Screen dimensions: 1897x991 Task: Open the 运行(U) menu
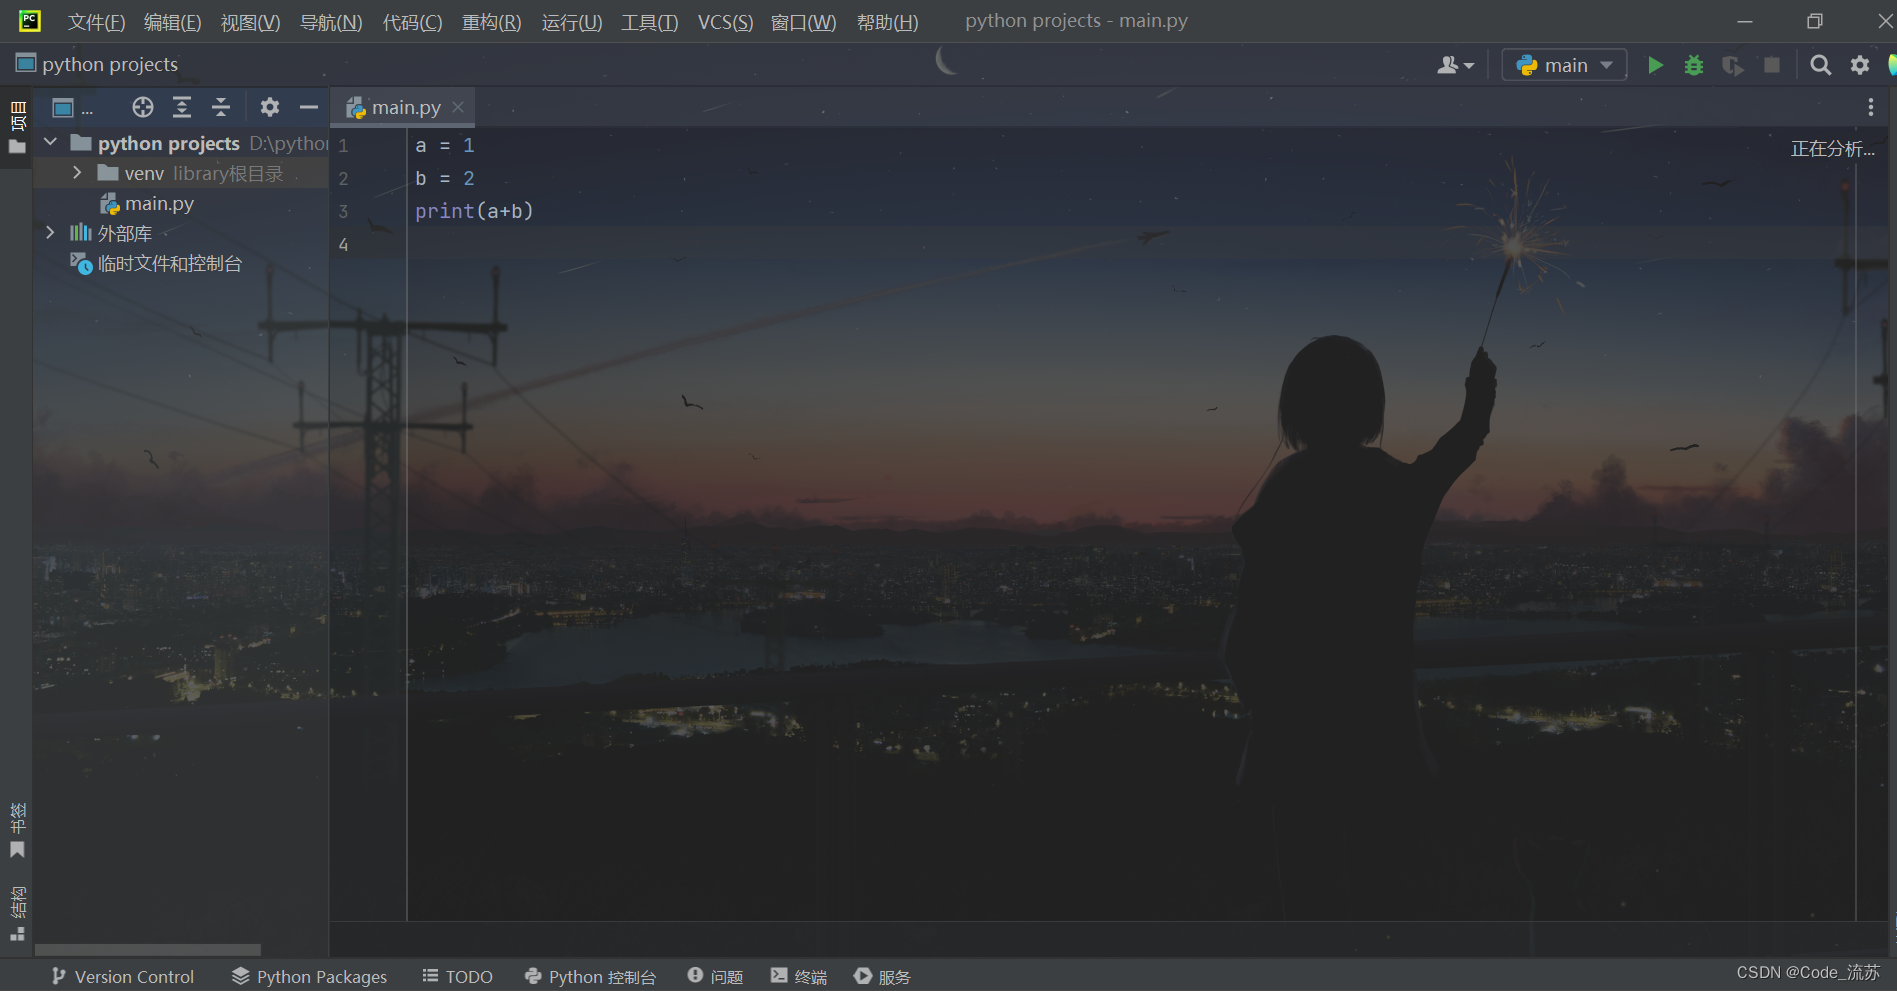coord(572,22)
